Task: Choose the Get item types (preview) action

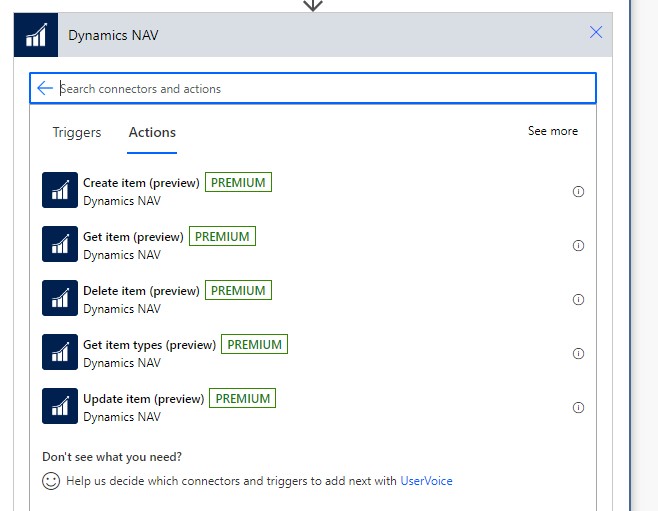Action: click(x=149, y=345)
